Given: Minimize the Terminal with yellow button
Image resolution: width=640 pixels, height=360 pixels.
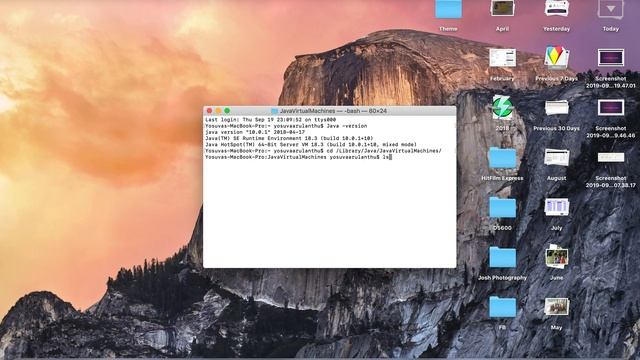Looking at the screenshot, I should [218, 111].
